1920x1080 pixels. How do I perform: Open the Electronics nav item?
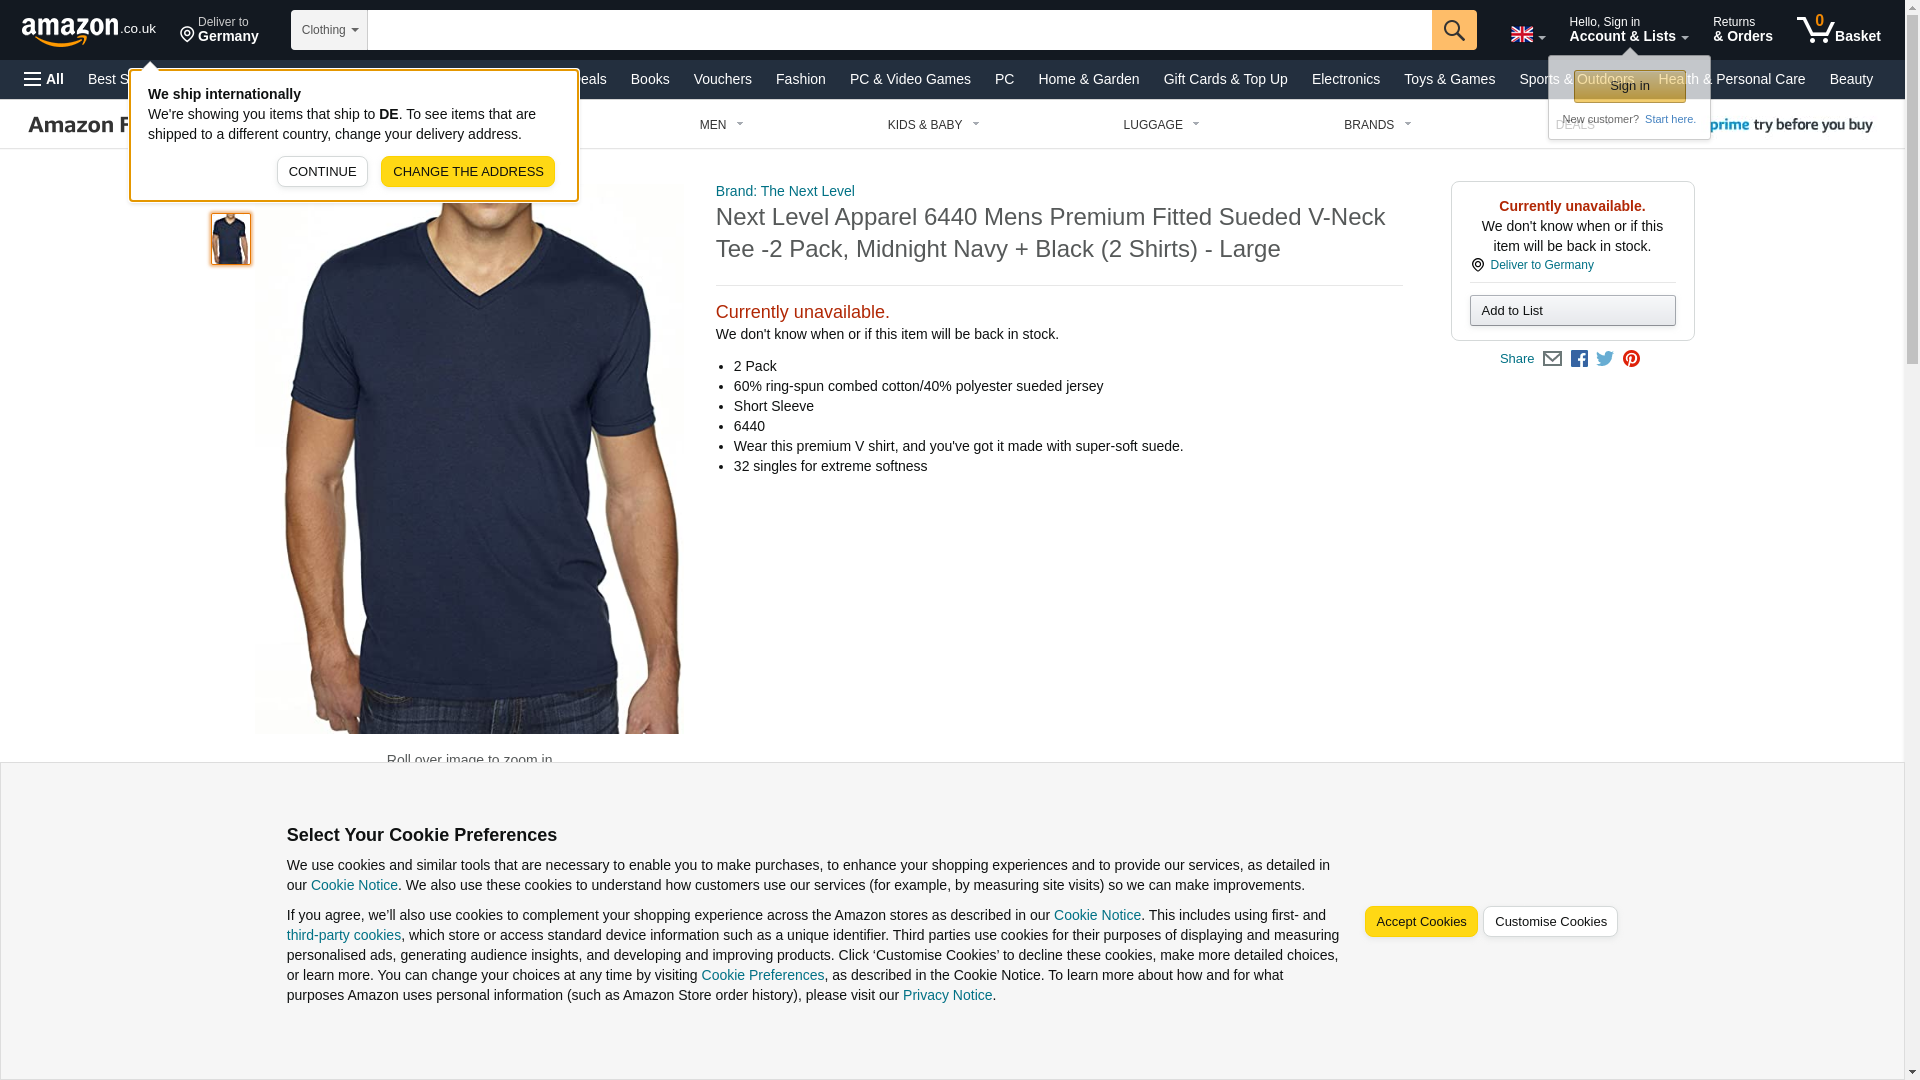tap(1345, 79)
